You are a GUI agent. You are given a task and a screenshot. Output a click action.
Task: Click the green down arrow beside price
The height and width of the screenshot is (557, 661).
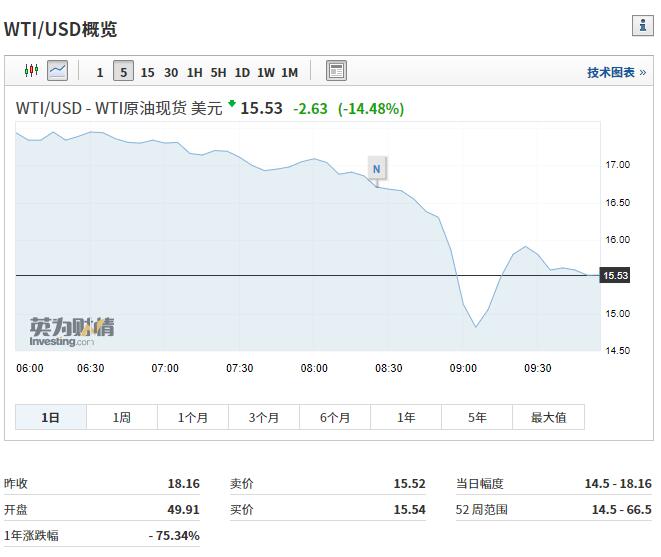coord(232,103)
